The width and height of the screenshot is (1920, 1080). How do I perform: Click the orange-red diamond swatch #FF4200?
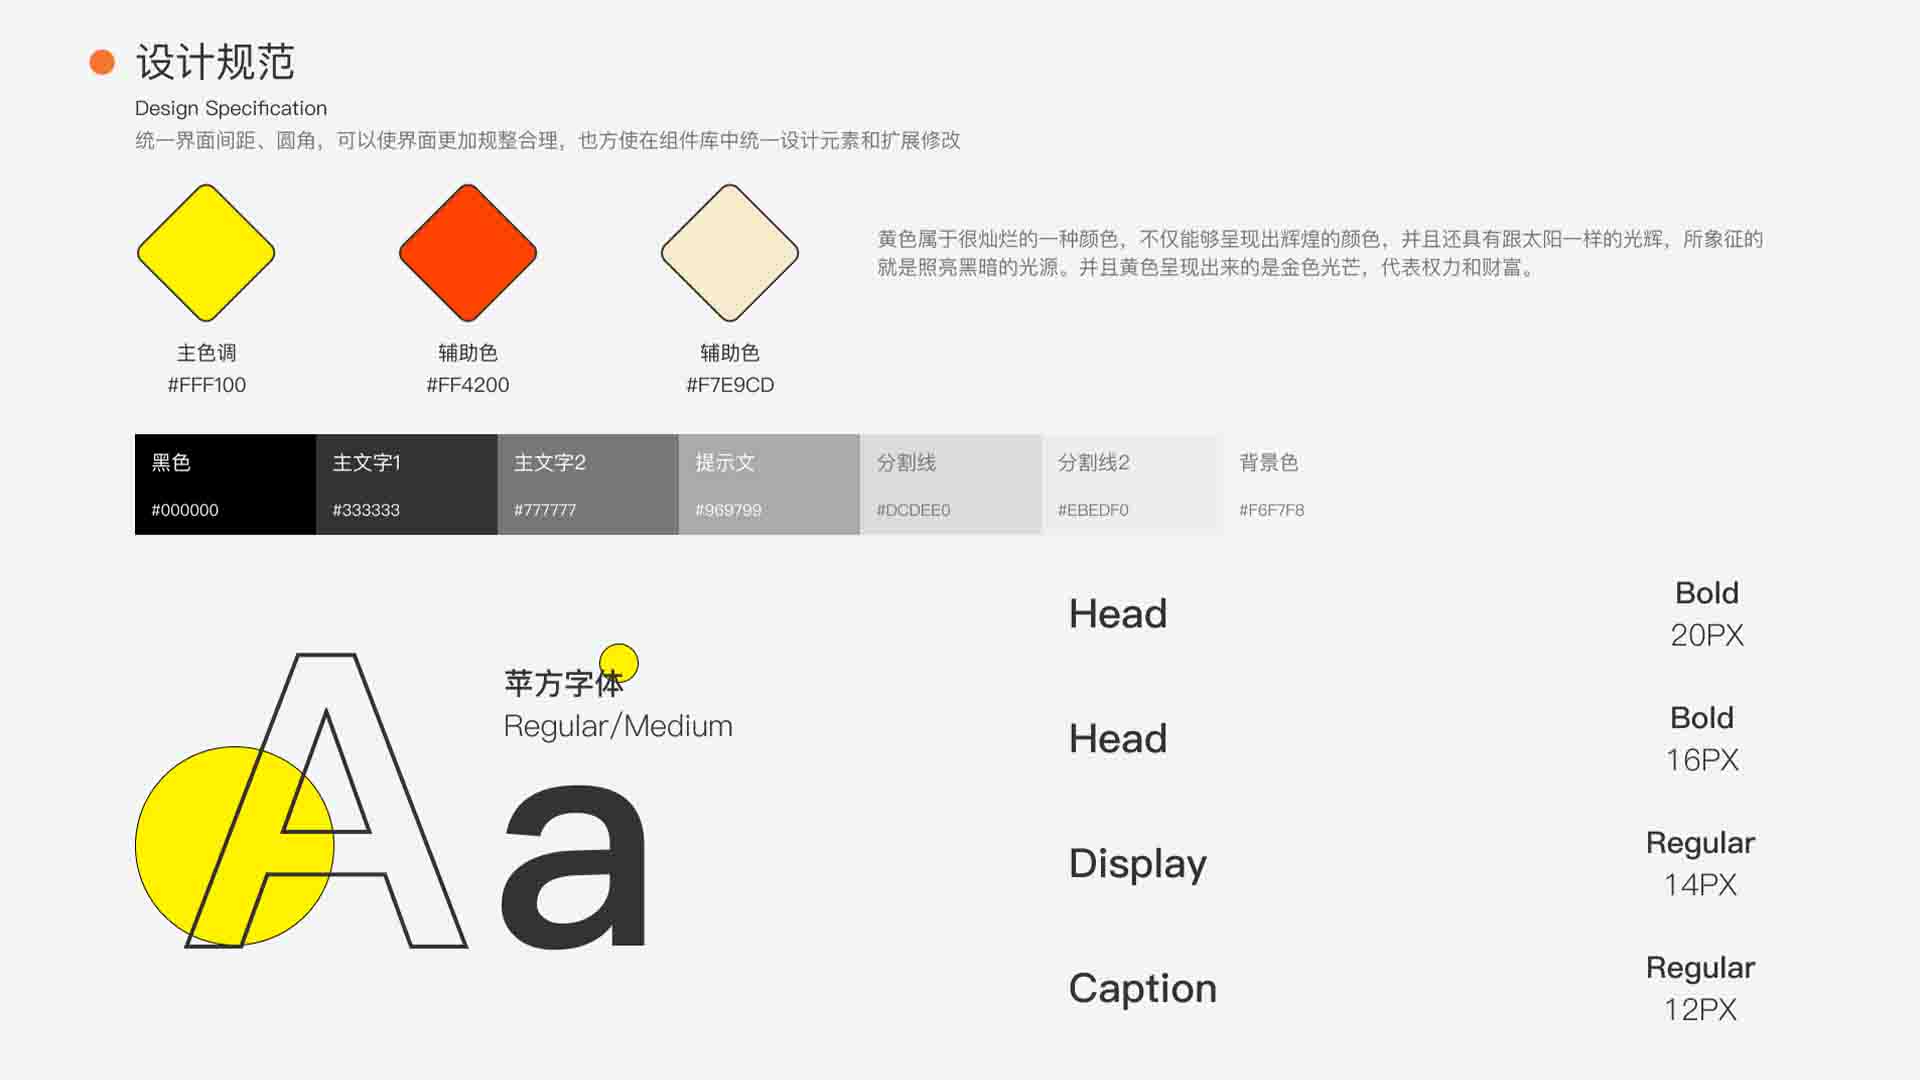(468, 253)
